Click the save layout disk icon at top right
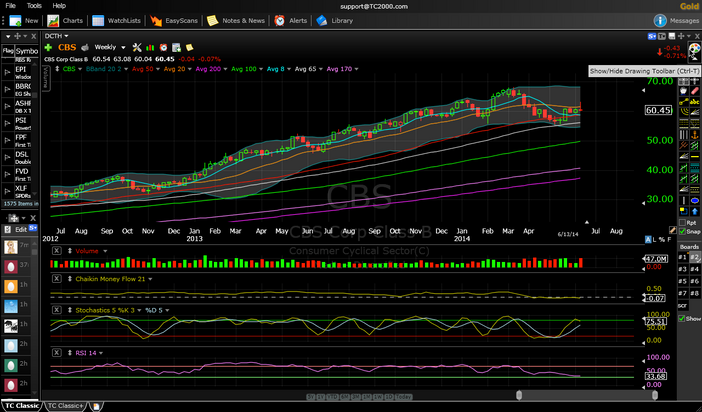702x412 pixels. 671,36
